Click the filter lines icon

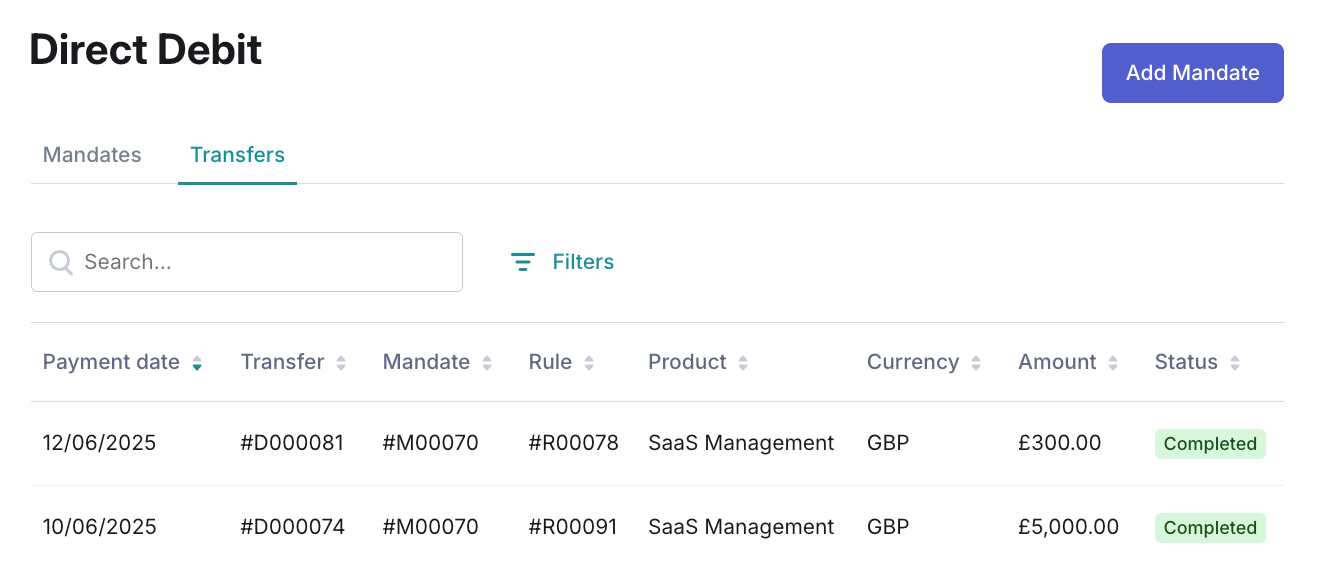click(x=523, y=262)
